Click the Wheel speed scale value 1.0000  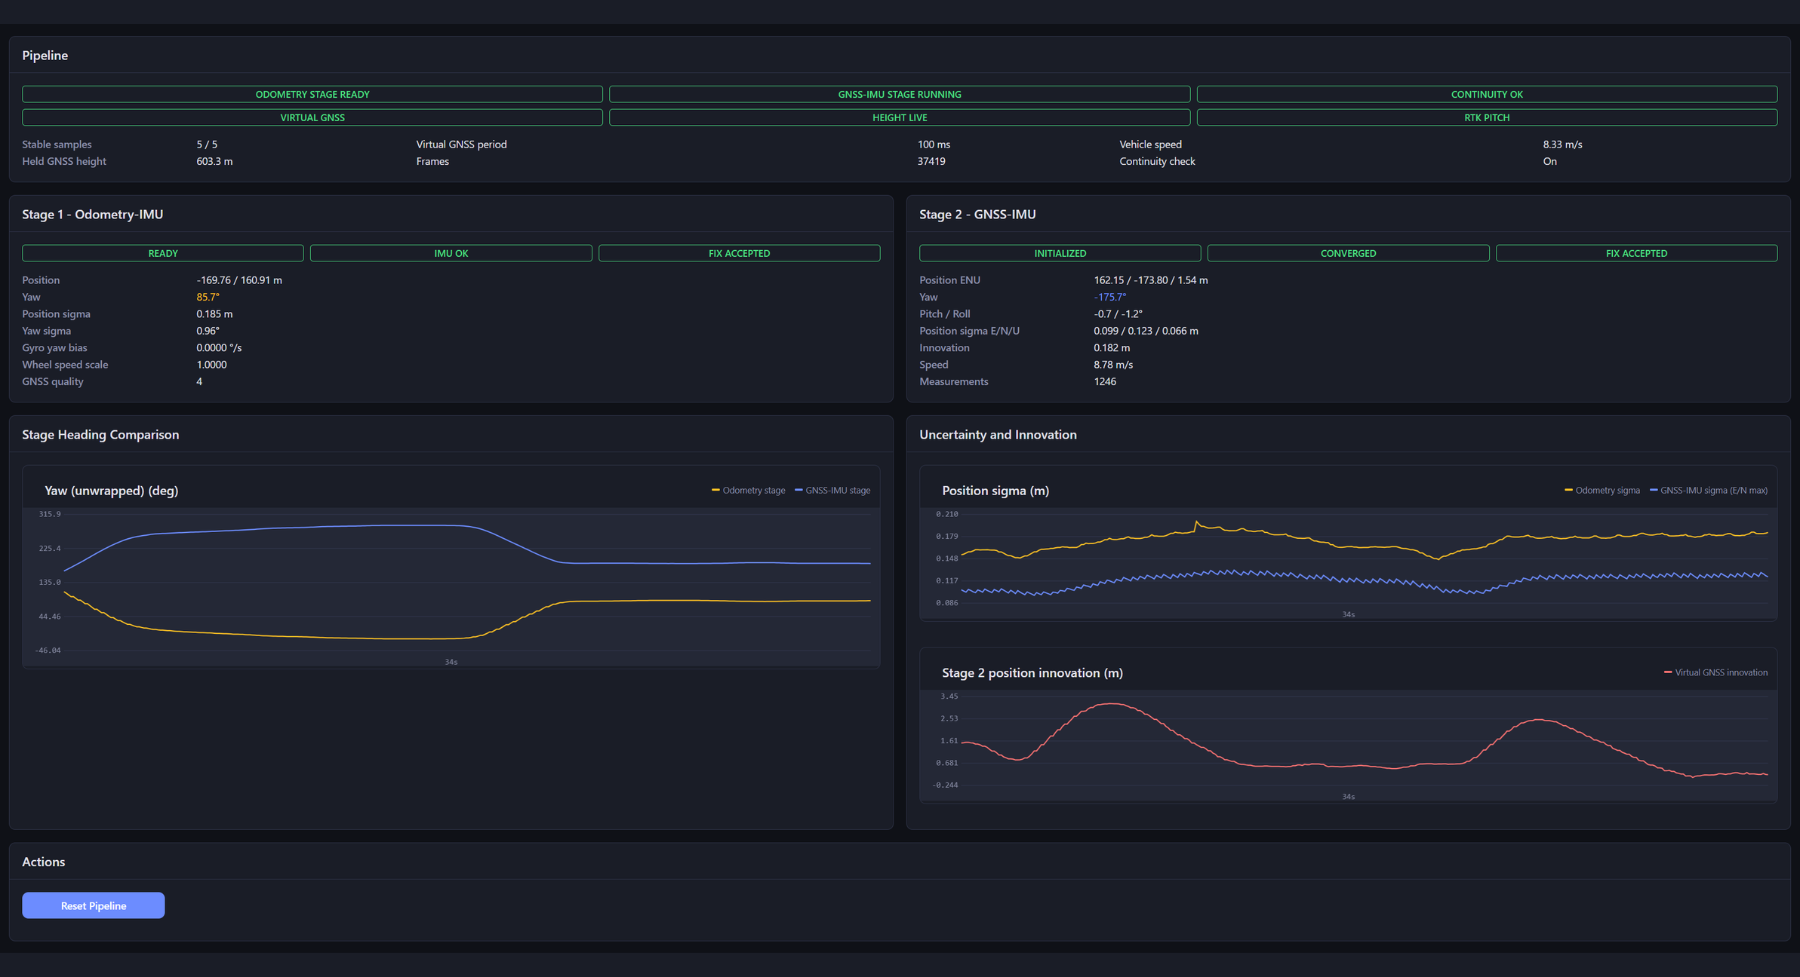point(212,365)
